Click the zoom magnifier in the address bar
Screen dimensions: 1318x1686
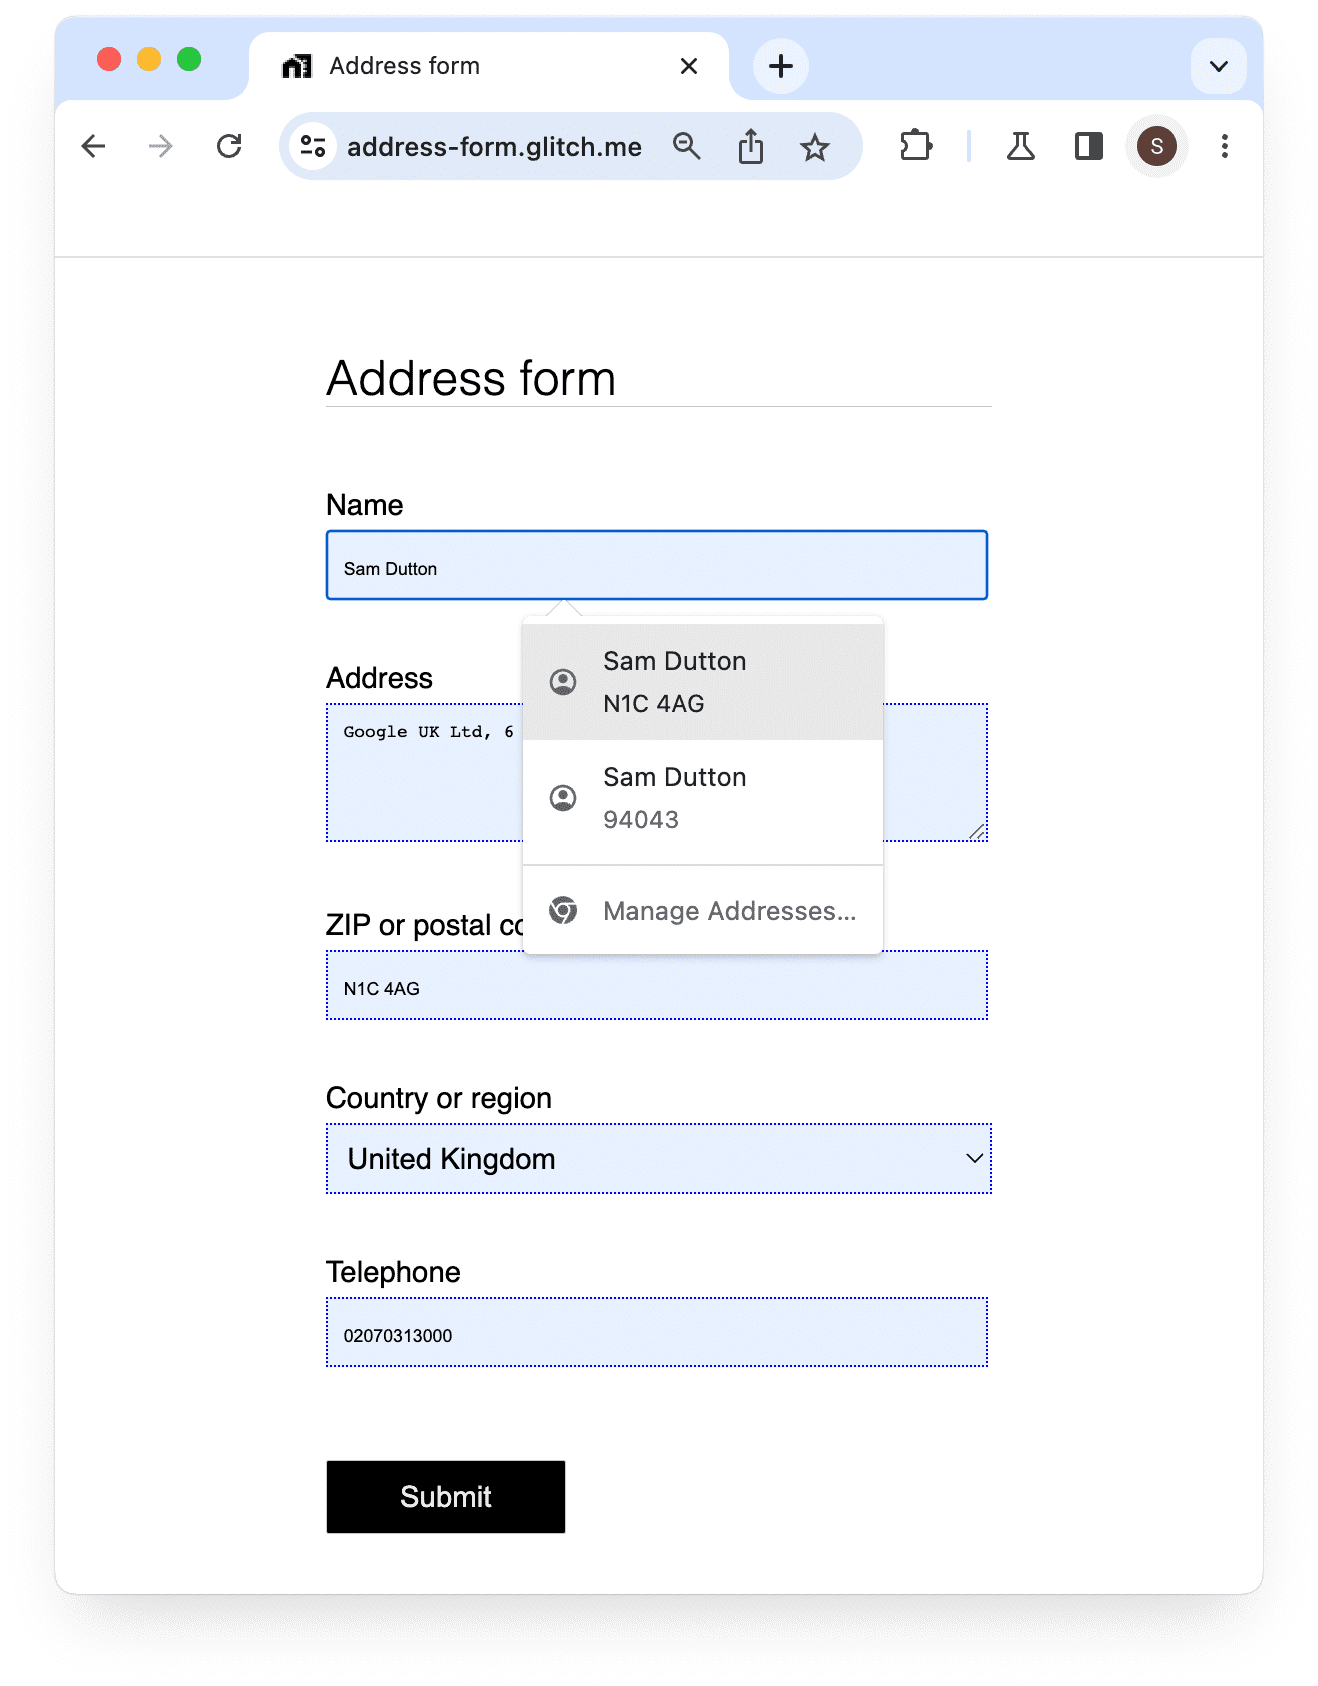pos(686,146)
